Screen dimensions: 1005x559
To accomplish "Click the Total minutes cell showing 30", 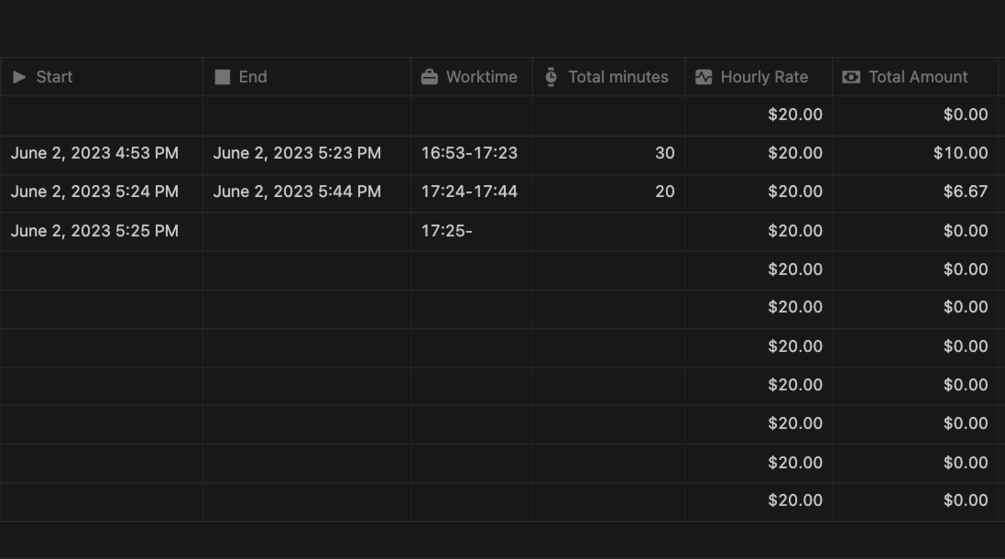I will 608,153.
